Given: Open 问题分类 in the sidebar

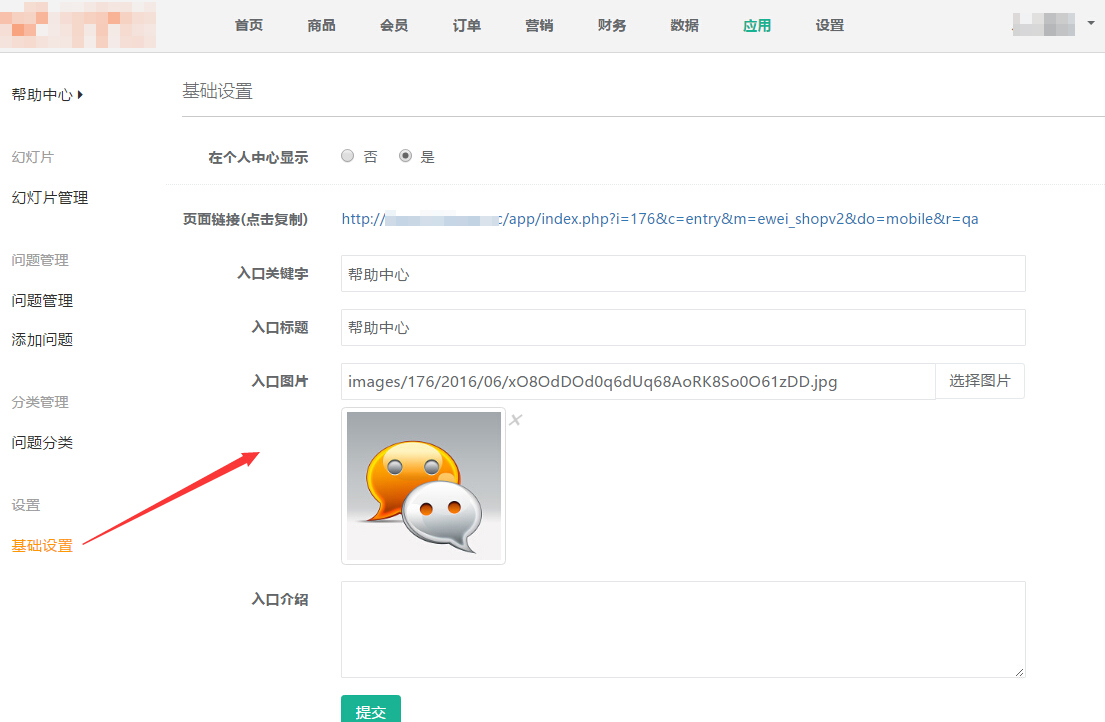Looking at the screenshot, I should [42, 443].
